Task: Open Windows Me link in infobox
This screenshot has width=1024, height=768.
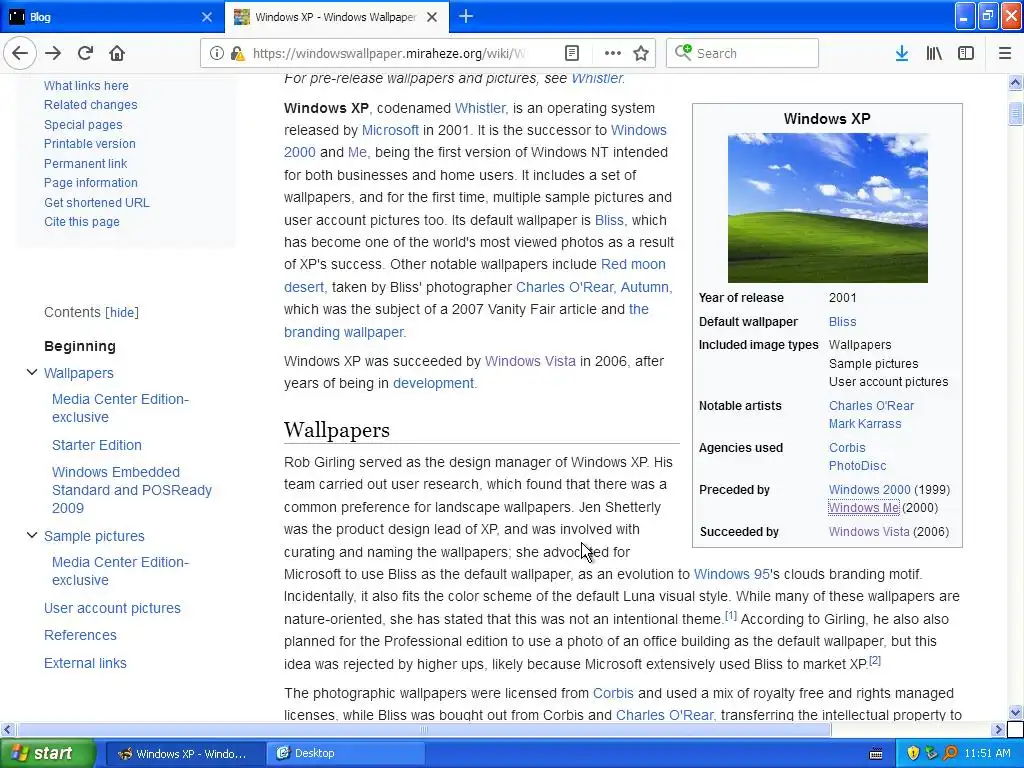Action: tap(863, 507)
